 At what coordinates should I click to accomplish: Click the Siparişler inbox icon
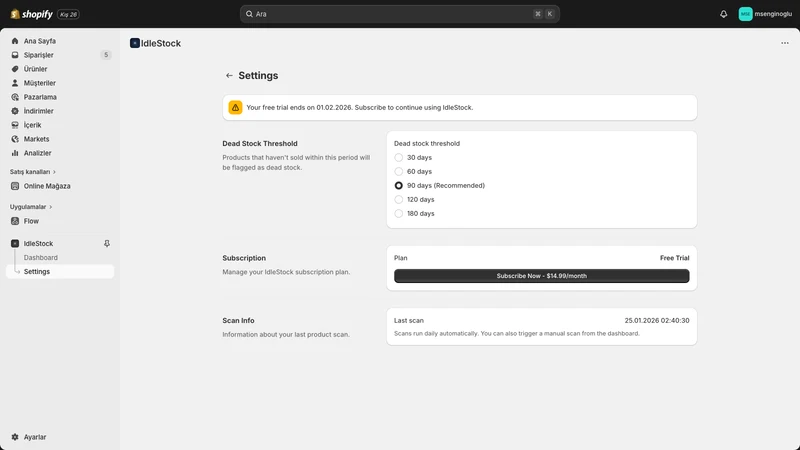coord(15,55)
